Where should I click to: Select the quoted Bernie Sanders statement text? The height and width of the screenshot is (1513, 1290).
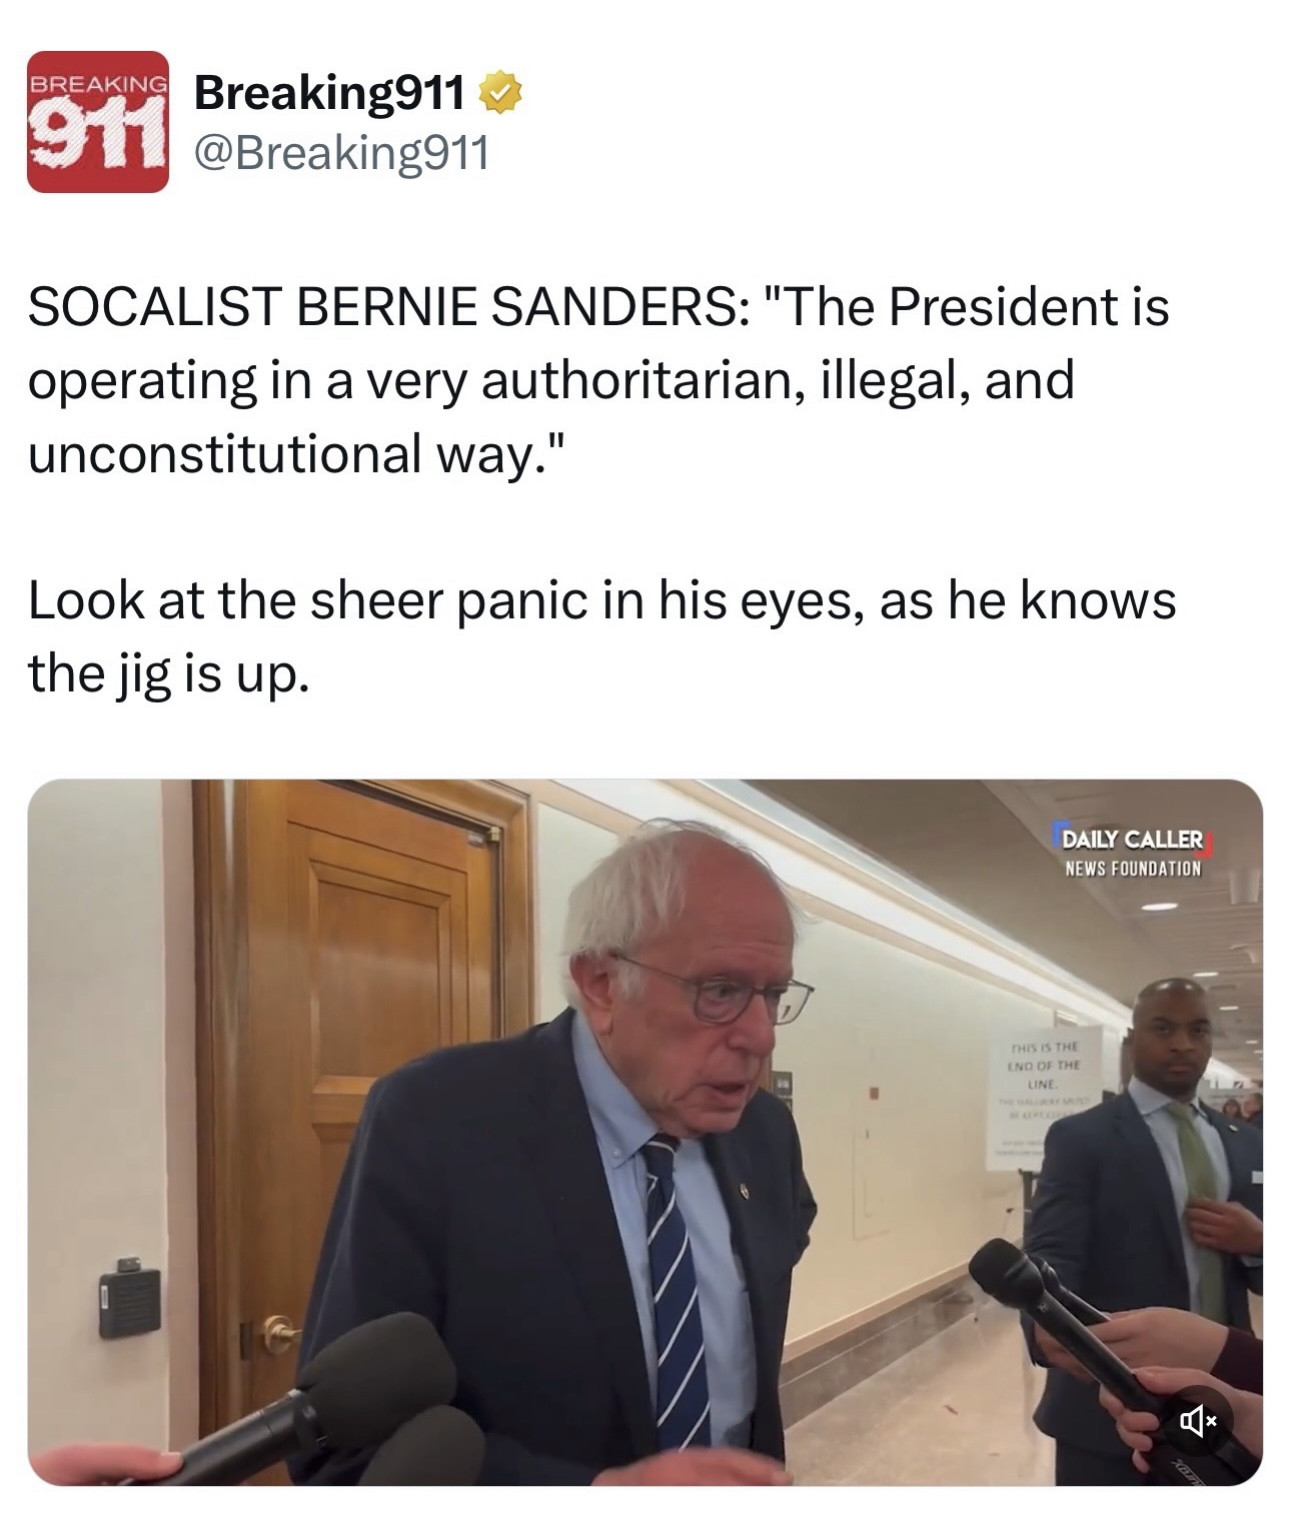click(598, 379)
